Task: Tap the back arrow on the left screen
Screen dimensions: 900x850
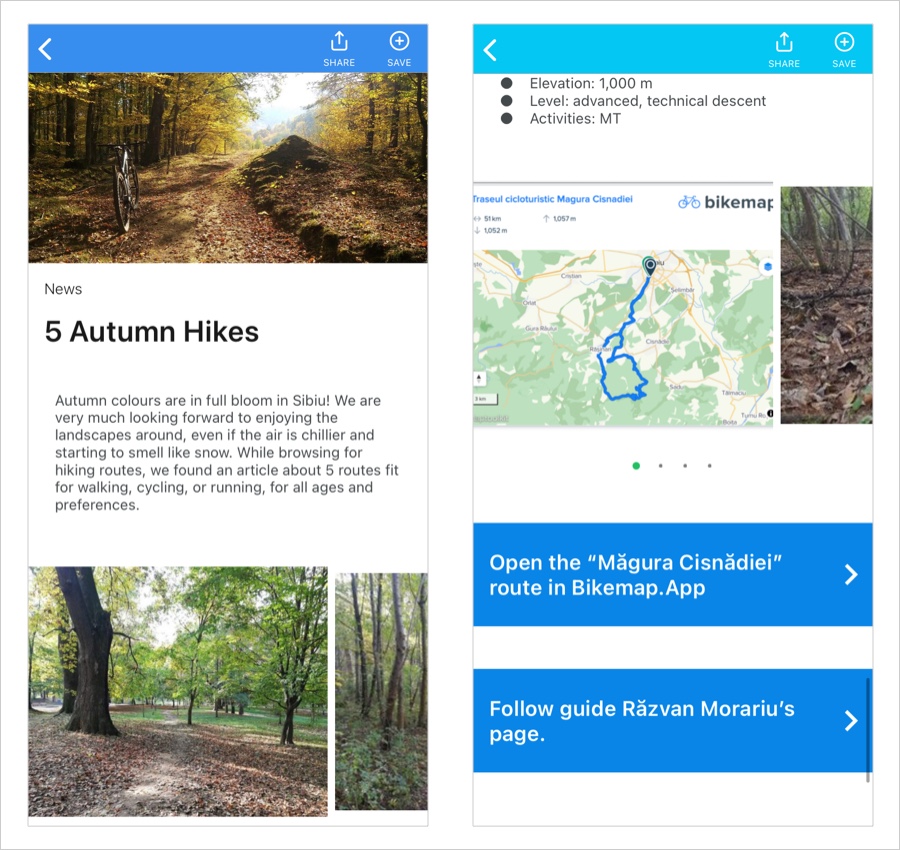Action: pos(45,49)
